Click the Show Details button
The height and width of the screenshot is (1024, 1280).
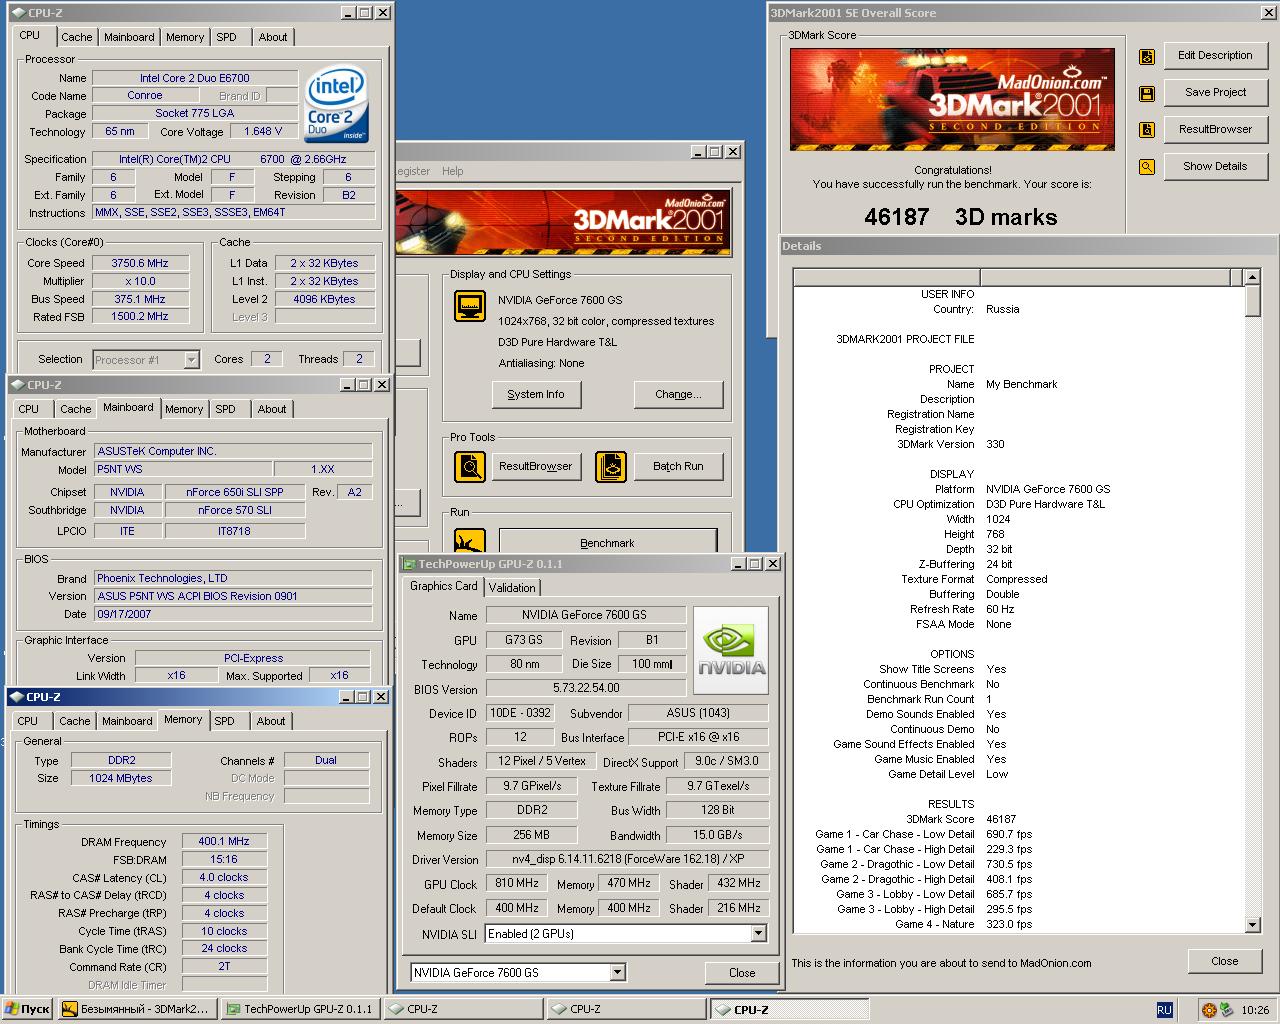[x=1215, y=166]
